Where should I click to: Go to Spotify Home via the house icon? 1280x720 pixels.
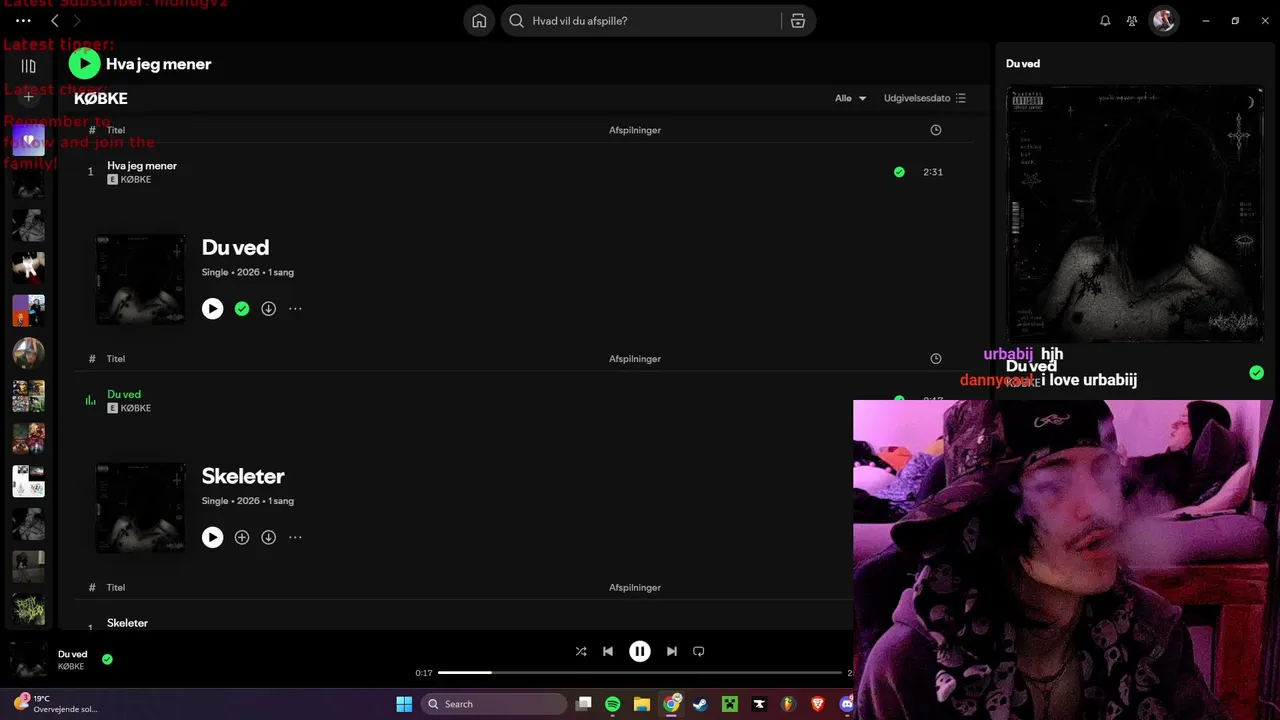[479, 21]
